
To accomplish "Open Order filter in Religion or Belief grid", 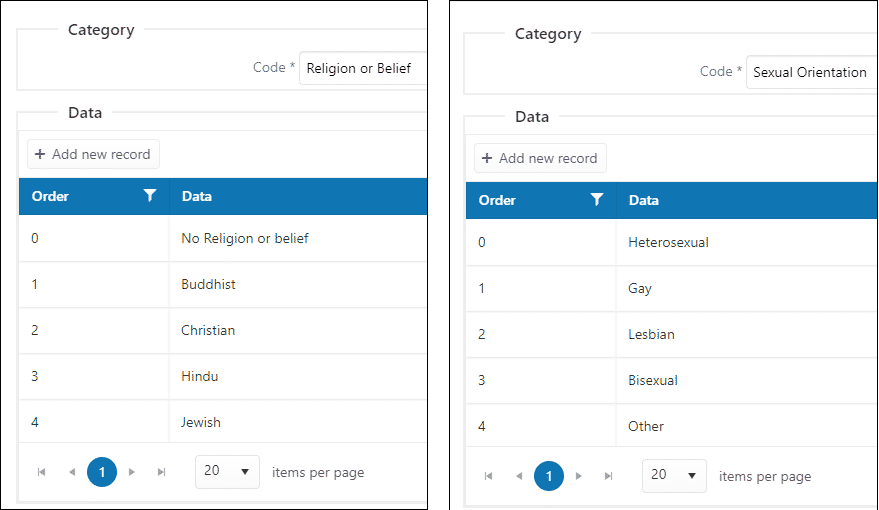I will (150, 196).
